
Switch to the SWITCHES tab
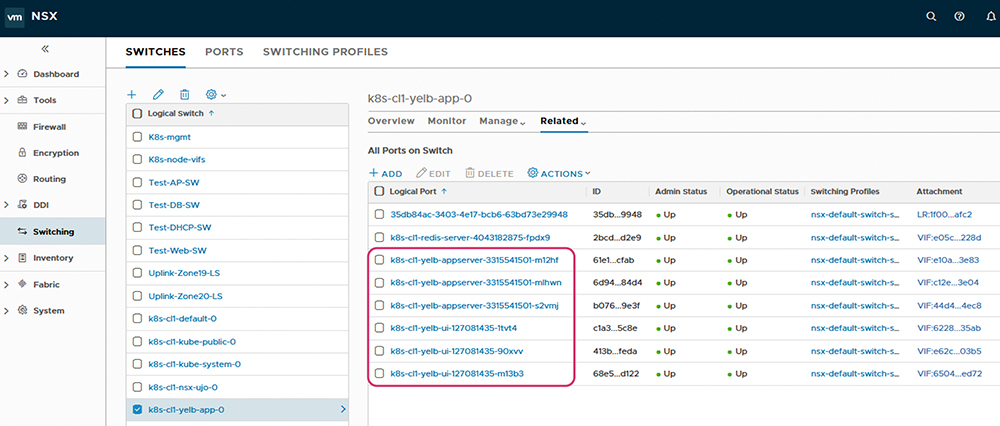tap(156, 52)
